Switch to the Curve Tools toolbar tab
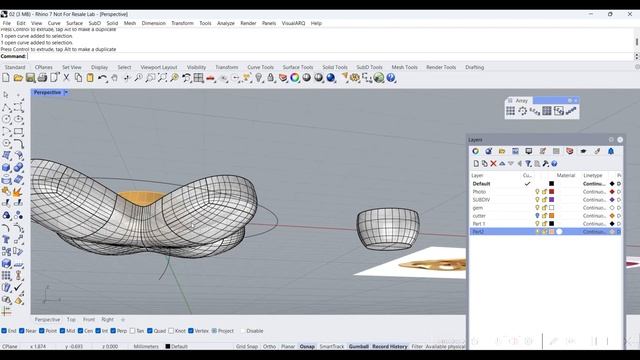The width and height of the screenshot is (640, 360). click(x=260, y=67)
